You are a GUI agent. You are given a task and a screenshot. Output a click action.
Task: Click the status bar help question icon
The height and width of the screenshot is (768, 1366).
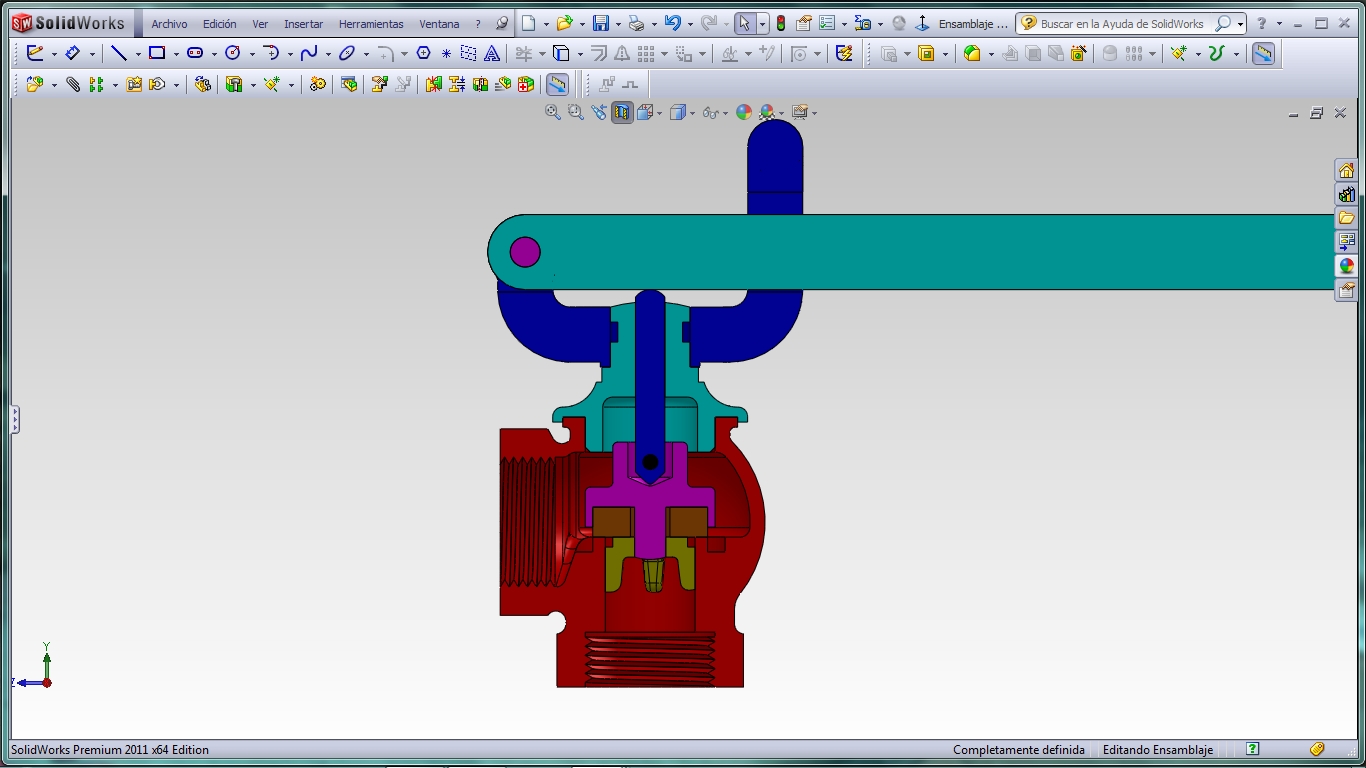click(1252, 749)
